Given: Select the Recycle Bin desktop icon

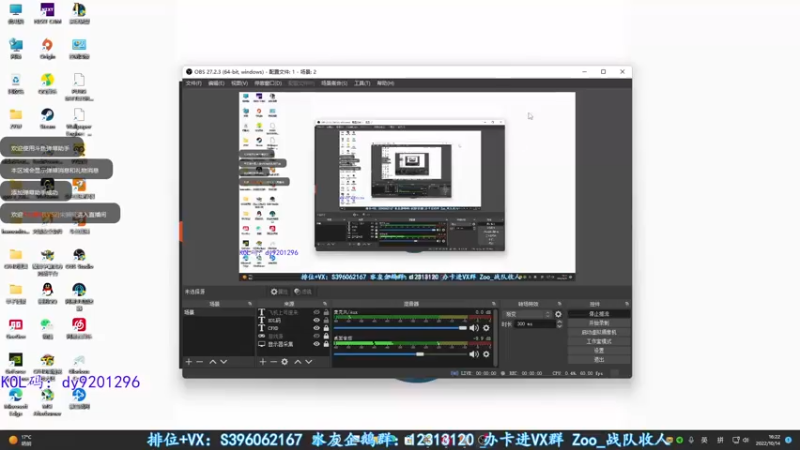Looking at the screenshot, I should [x=16, y=84].
